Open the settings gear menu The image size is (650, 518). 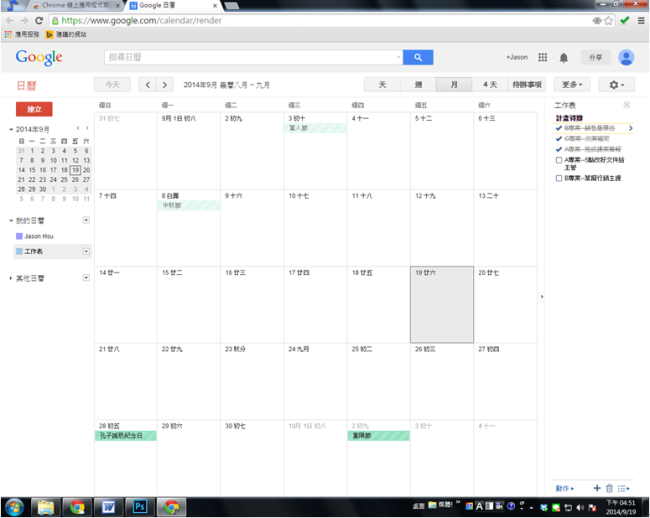[x=616, y=85]
